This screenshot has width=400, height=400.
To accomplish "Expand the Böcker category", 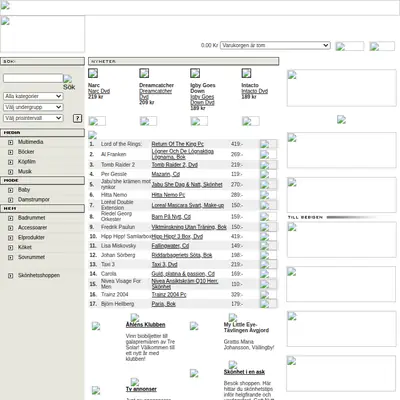I will (11, 152).
